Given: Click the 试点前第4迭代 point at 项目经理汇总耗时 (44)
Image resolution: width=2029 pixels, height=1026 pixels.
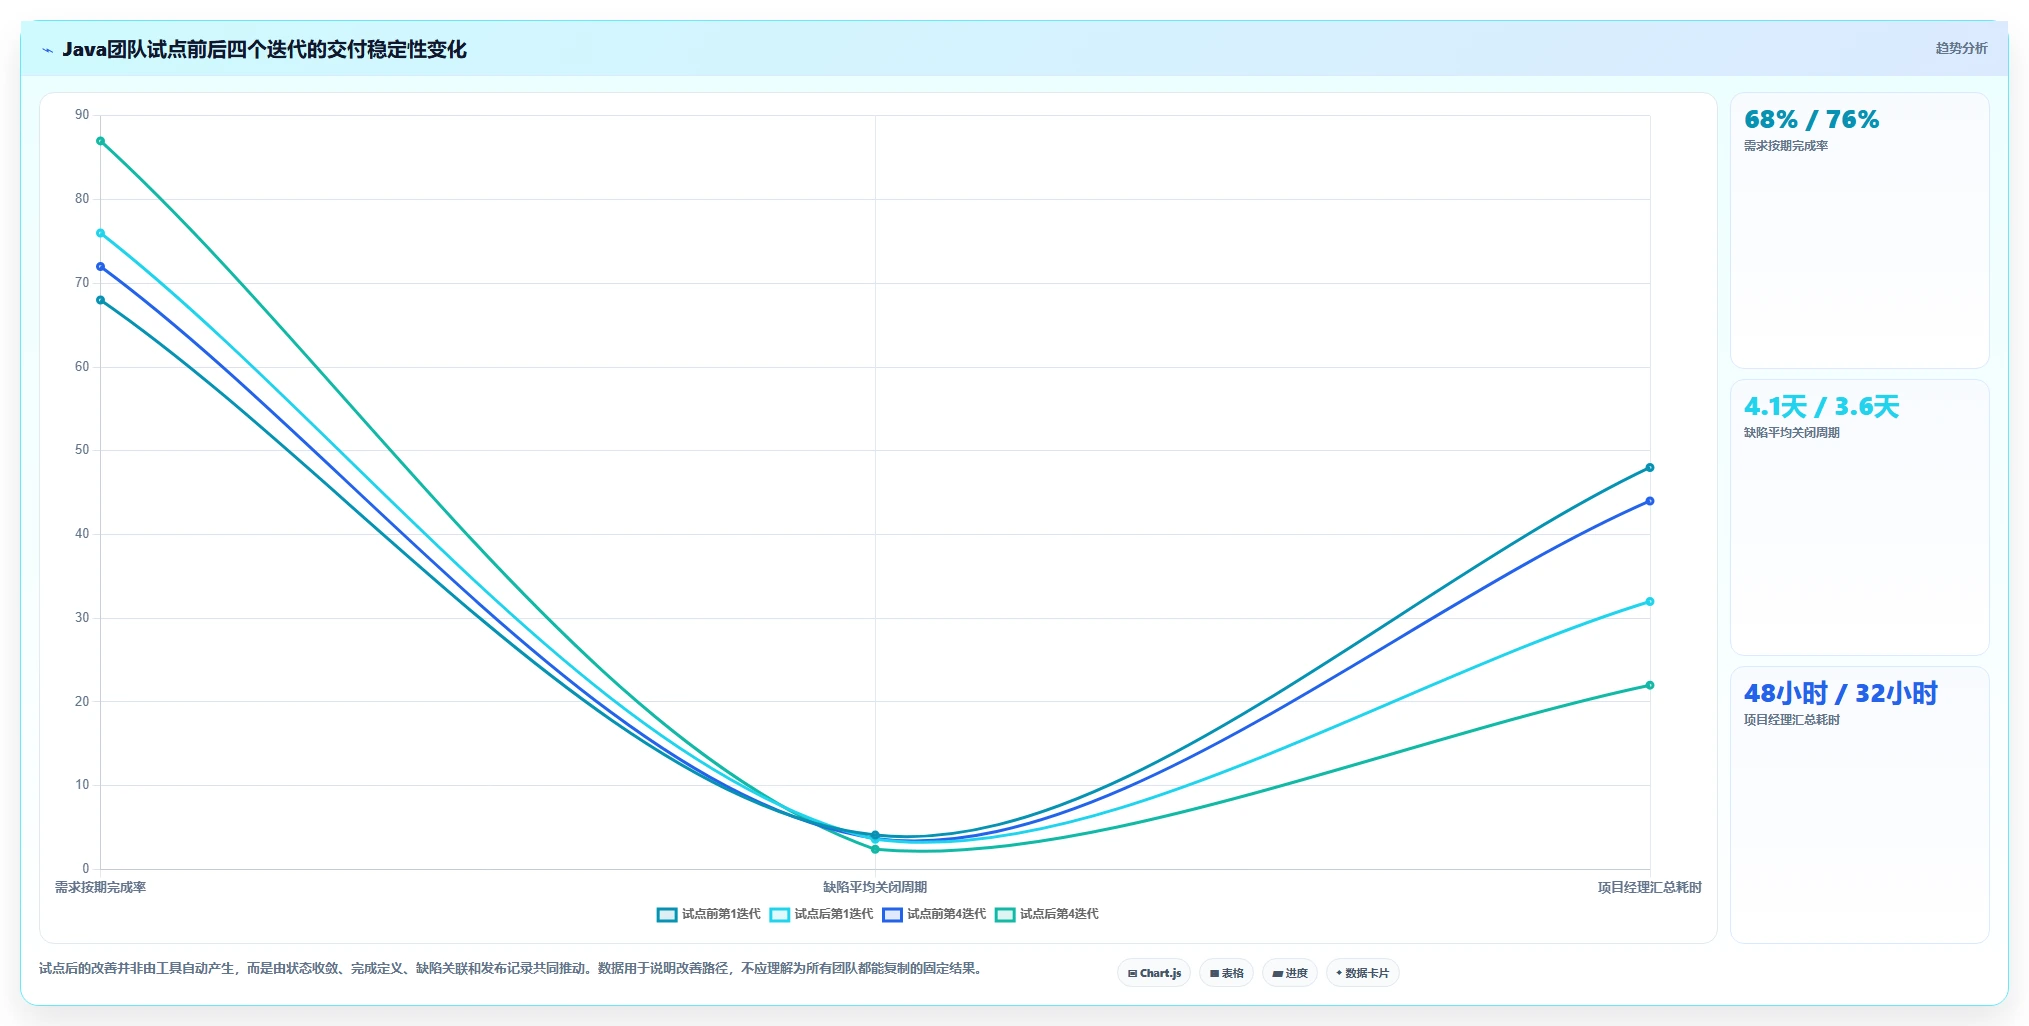Looking at the screenshot, I should (x=1650, y=501).
